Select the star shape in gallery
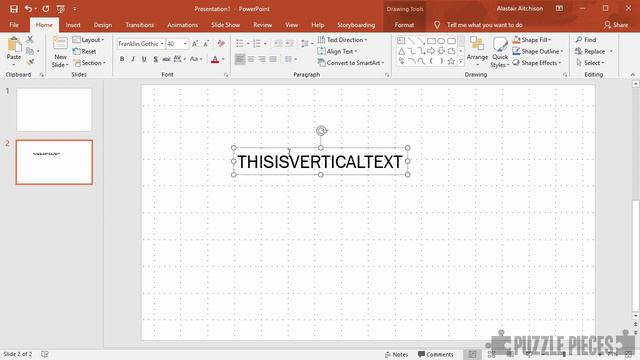This screenshot has width=640, height=360. tap(451, 61)
